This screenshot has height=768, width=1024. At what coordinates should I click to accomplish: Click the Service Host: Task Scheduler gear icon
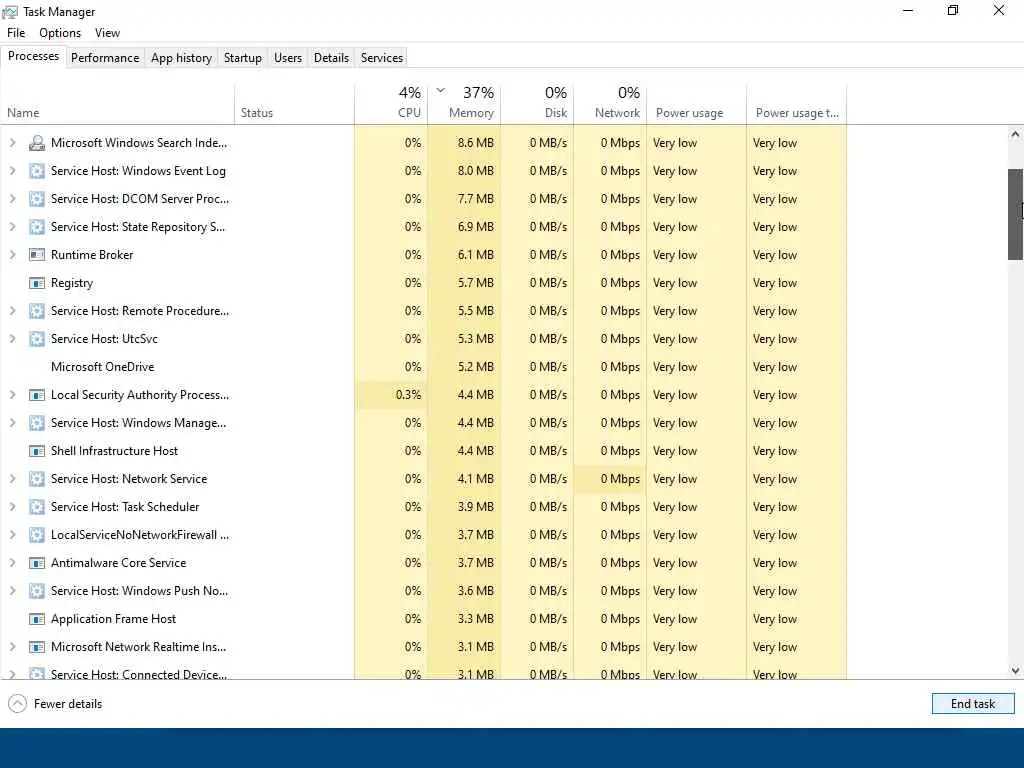click(37, 507)
